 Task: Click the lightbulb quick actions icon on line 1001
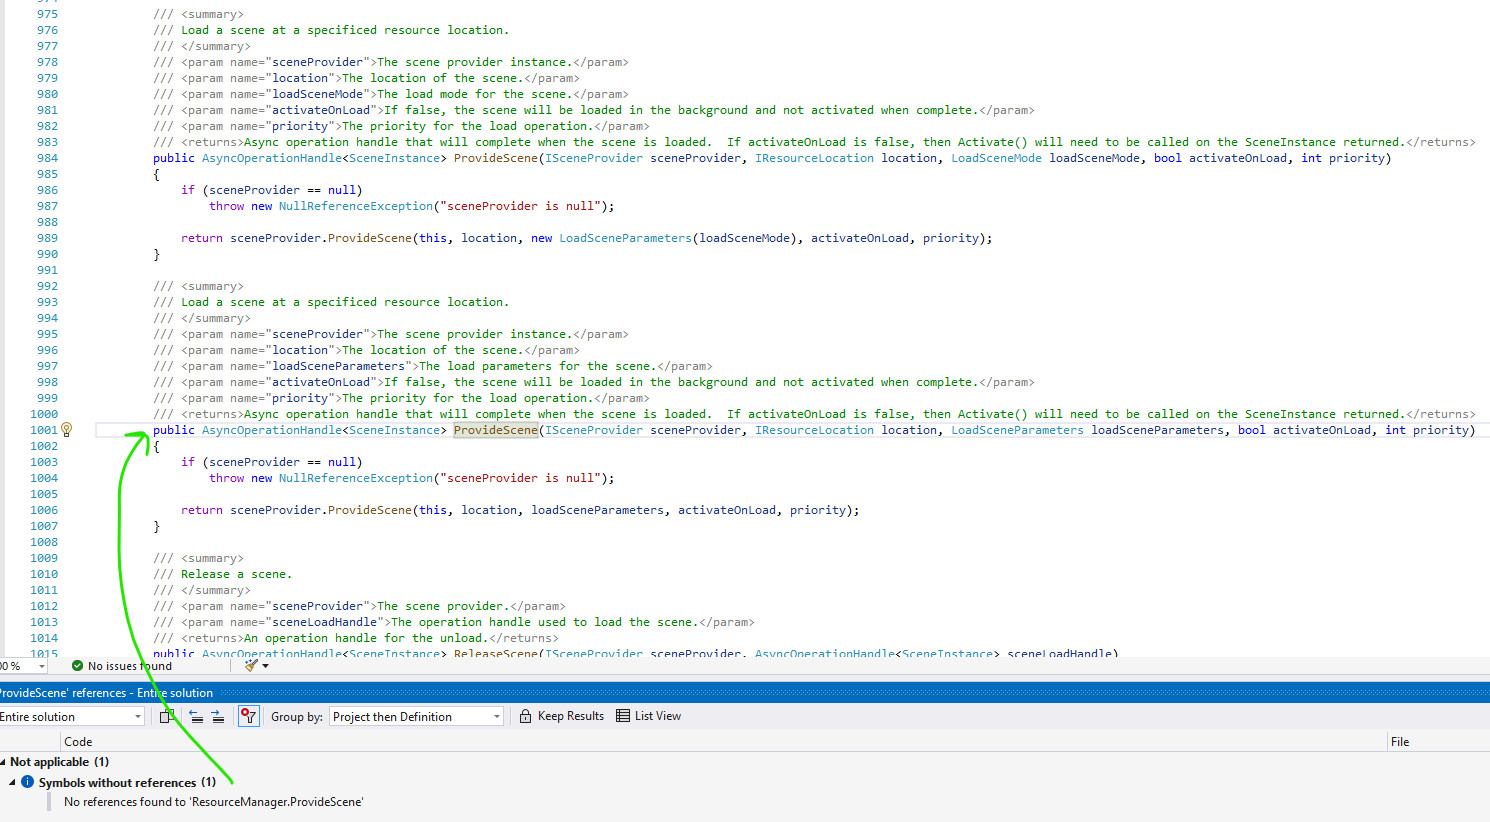pyautogui.click(x=66, y=429)
